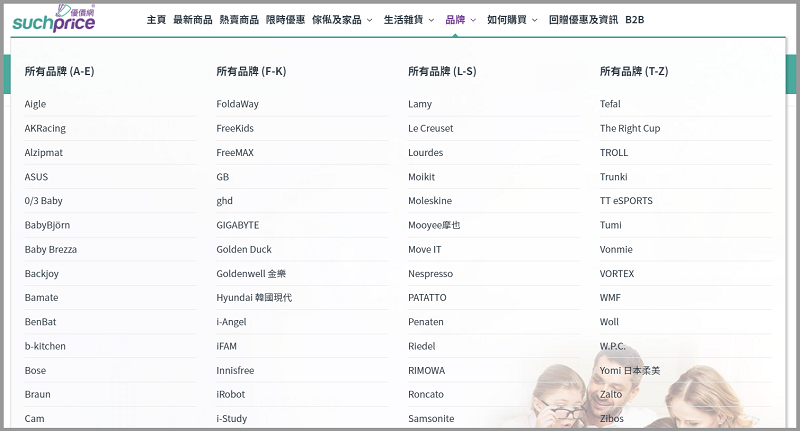
Task: Choose the Move IT brand
Action: [x=424, y=249]
